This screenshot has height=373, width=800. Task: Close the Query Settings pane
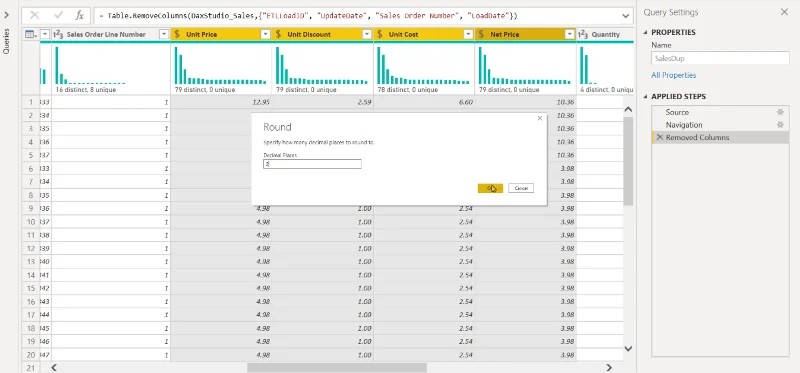pos(784,12)
